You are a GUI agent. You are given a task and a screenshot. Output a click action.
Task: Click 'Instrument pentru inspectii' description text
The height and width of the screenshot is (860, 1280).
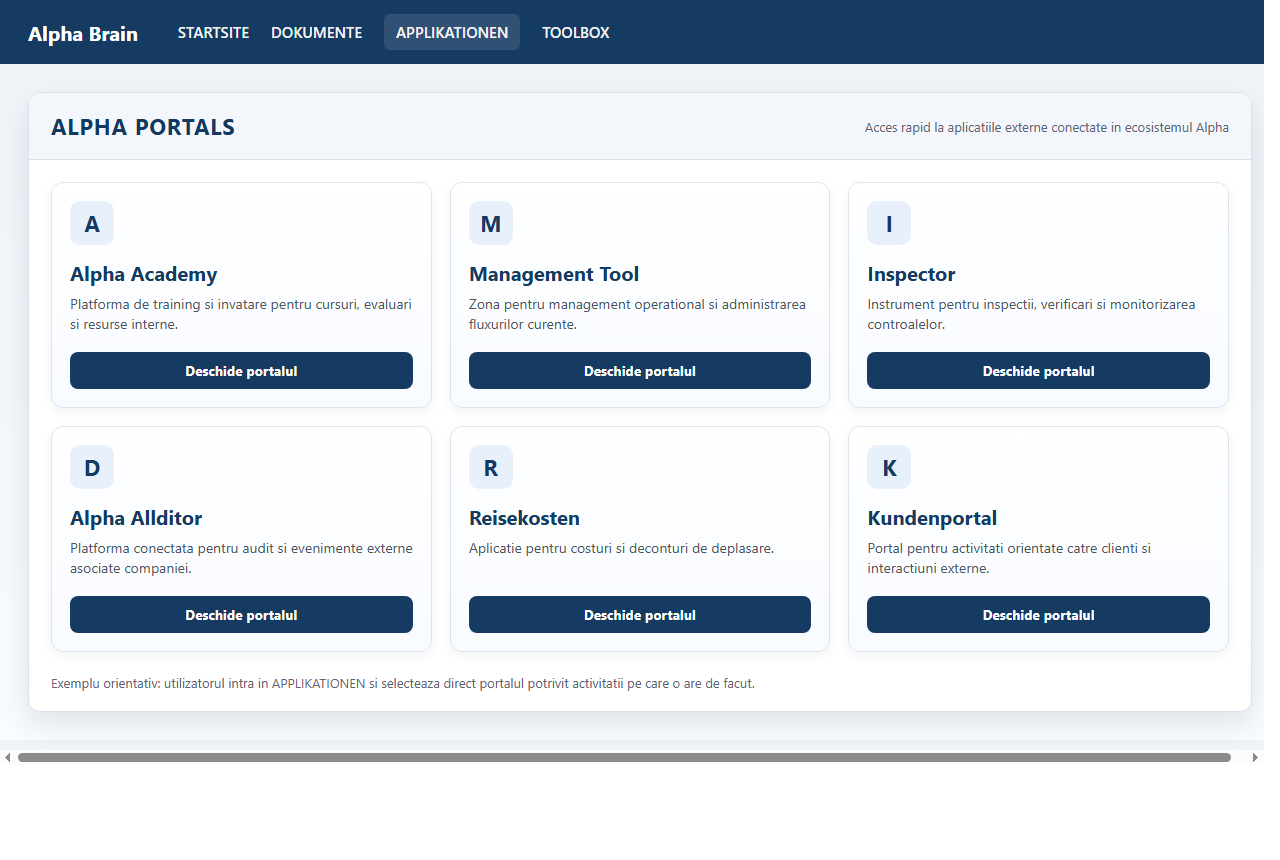(1031, 314)
